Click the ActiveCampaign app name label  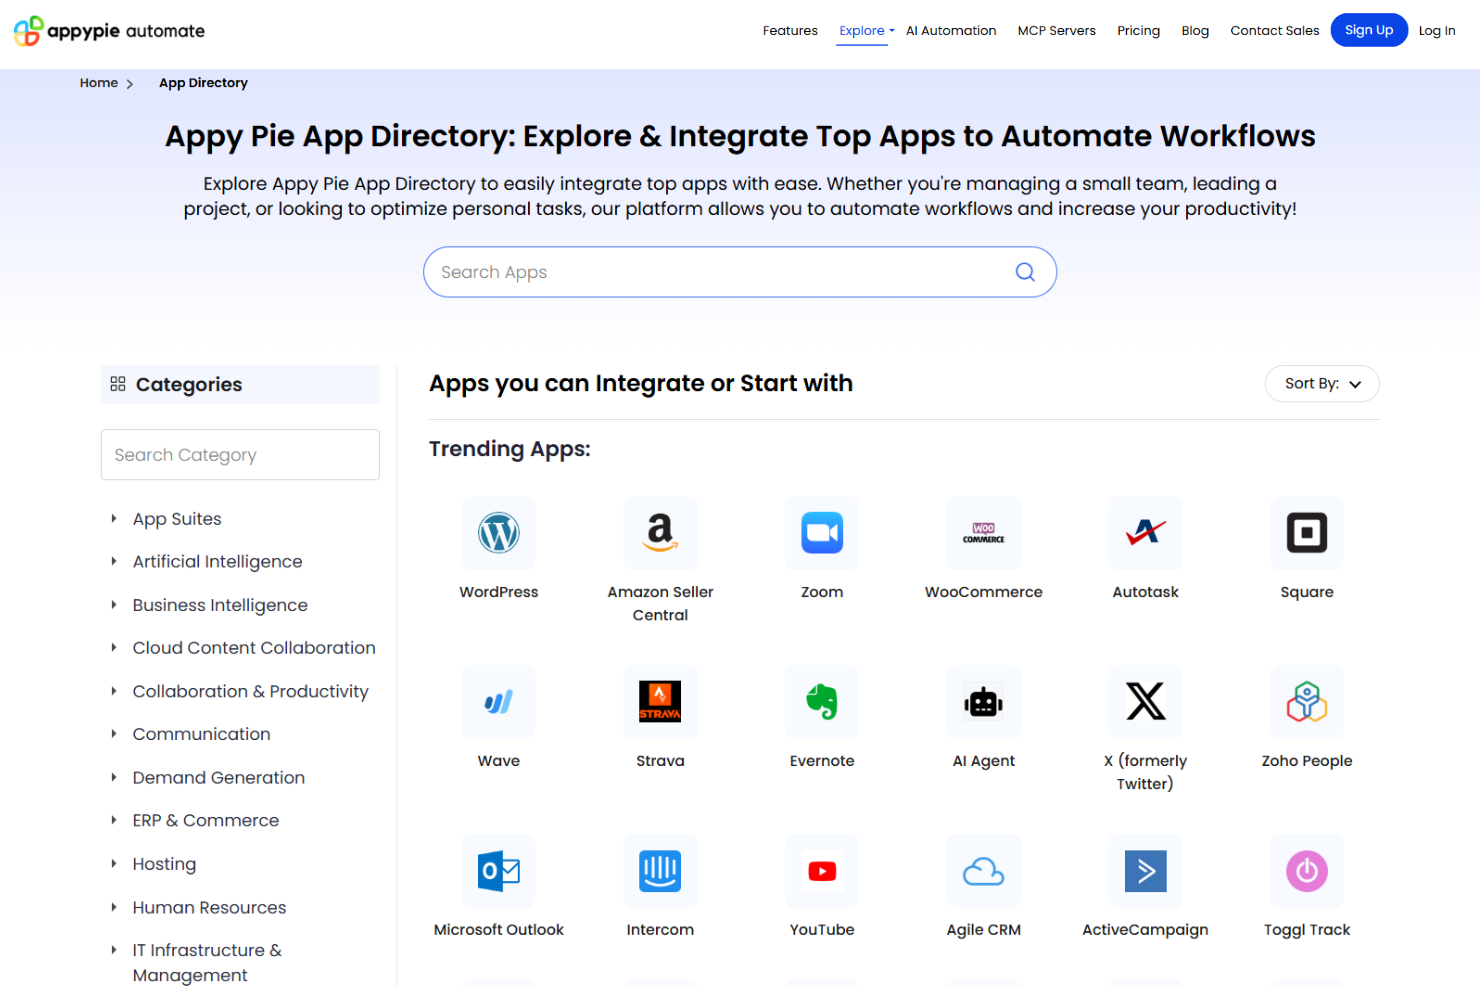click(x=1145, y=930)
